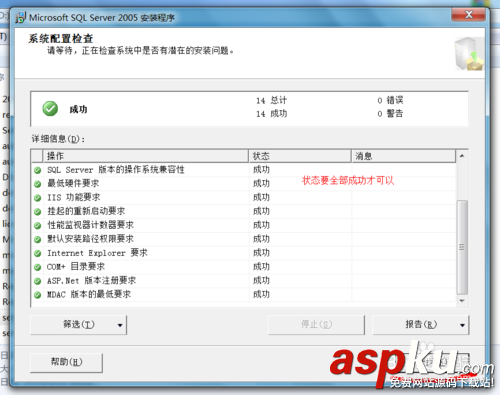Screen dimensions: 500x395
Task: Click the 0 错误 summary text
Action: point(390,100)
